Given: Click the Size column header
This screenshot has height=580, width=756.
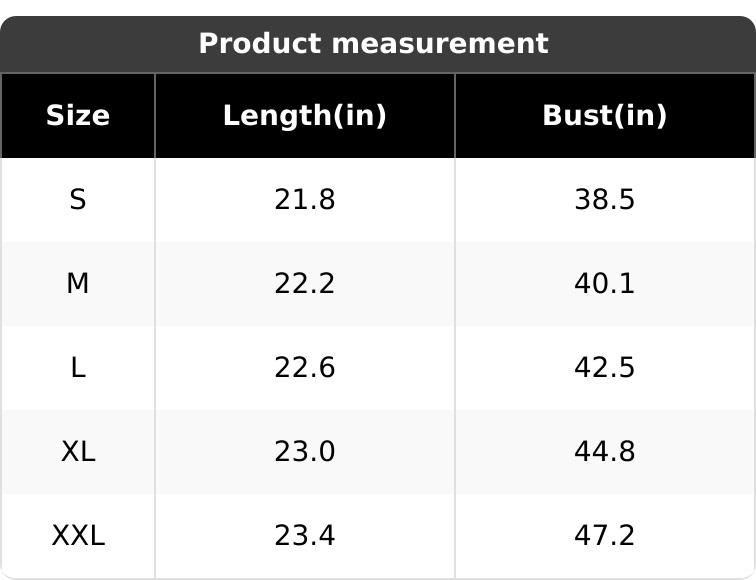Looking at the screenshot, I should (78, 116).
